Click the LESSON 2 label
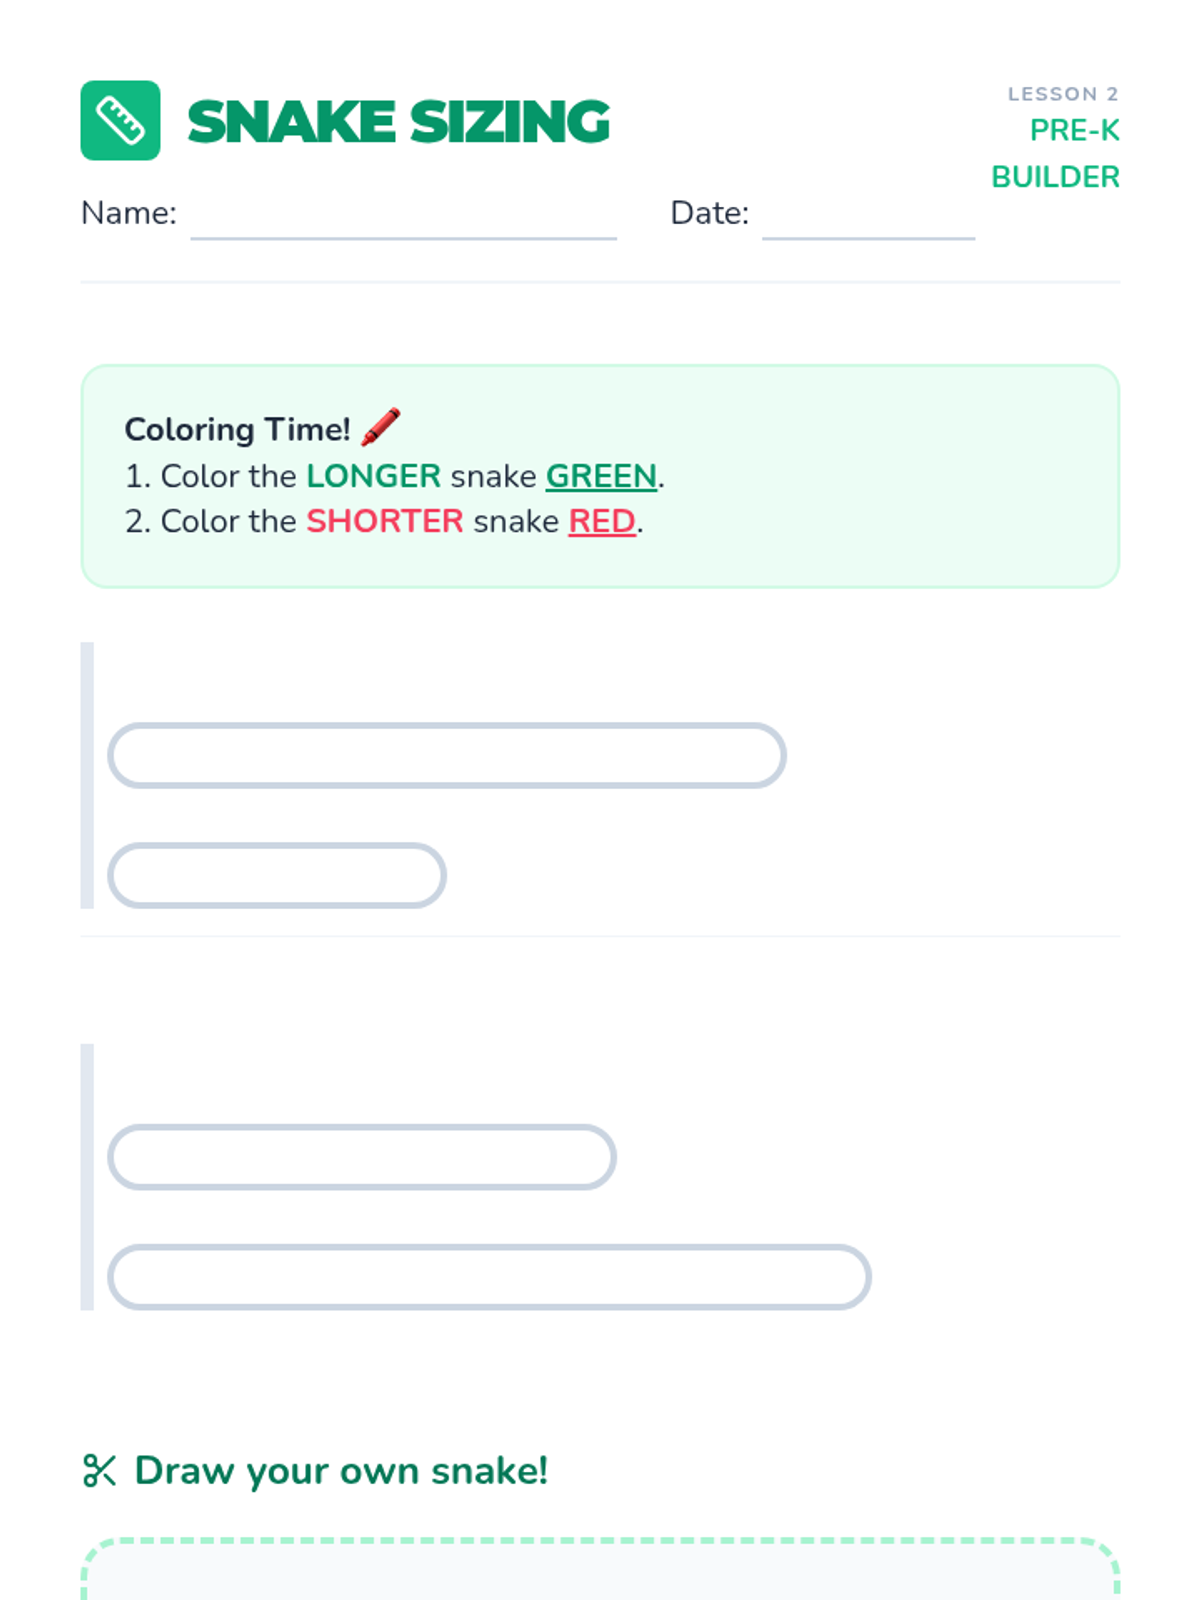 coord(1062,94)
